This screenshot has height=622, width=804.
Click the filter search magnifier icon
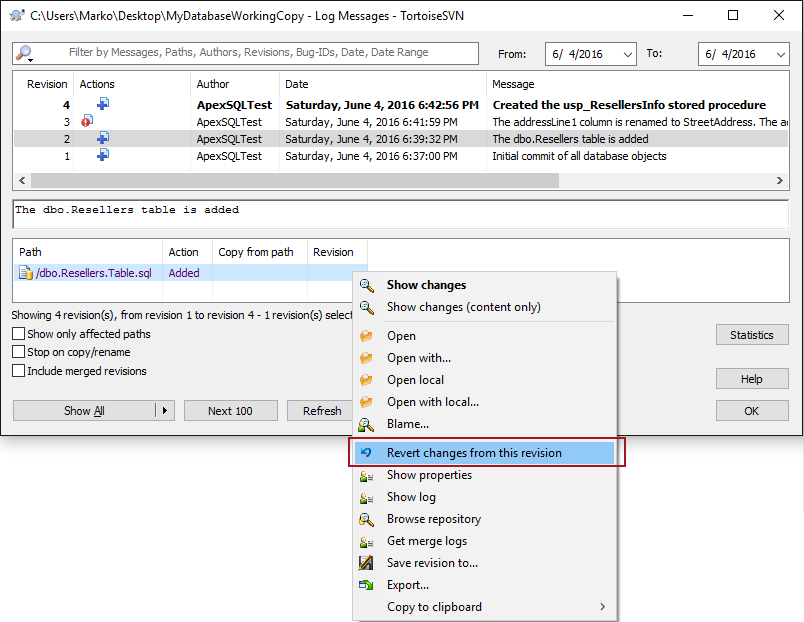click(24, 53)
